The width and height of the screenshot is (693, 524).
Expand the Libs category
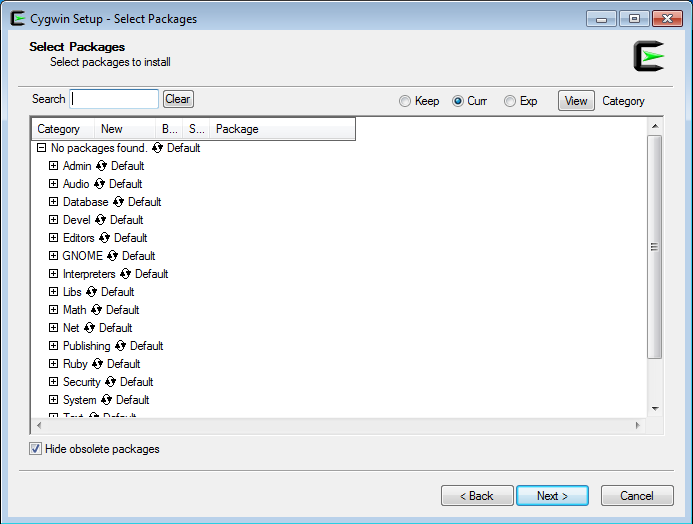click(53, 292)
